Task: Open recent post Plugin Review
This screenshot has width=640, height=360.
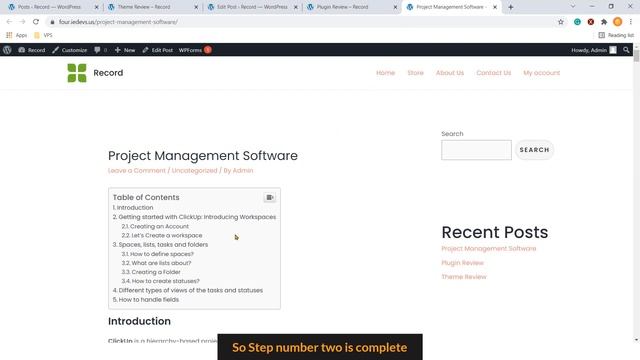Action: (x=462, y=263)
